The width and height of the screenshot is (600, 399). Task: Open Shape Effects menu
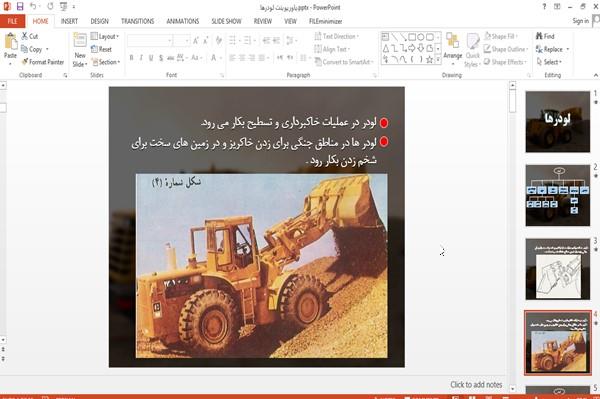coord(505,62)
